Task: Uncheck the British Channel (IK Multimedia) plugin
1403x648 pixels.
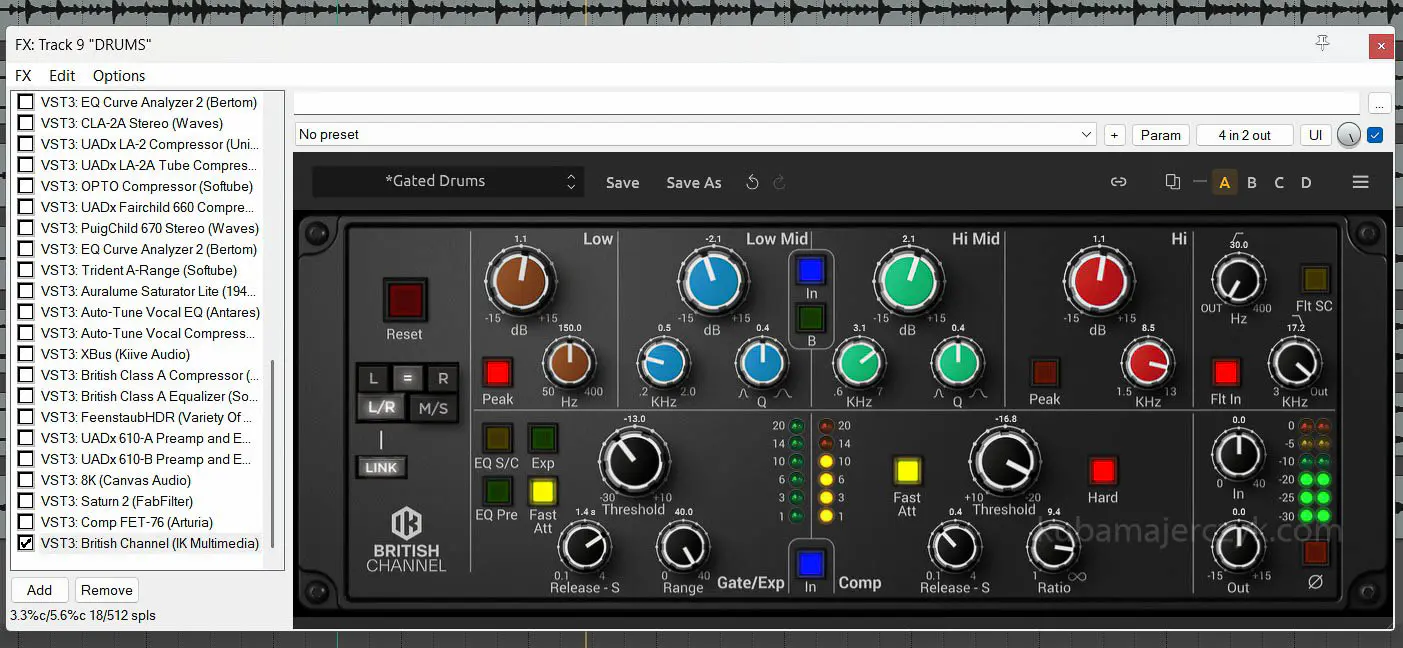Action: (x=26, y=543)
